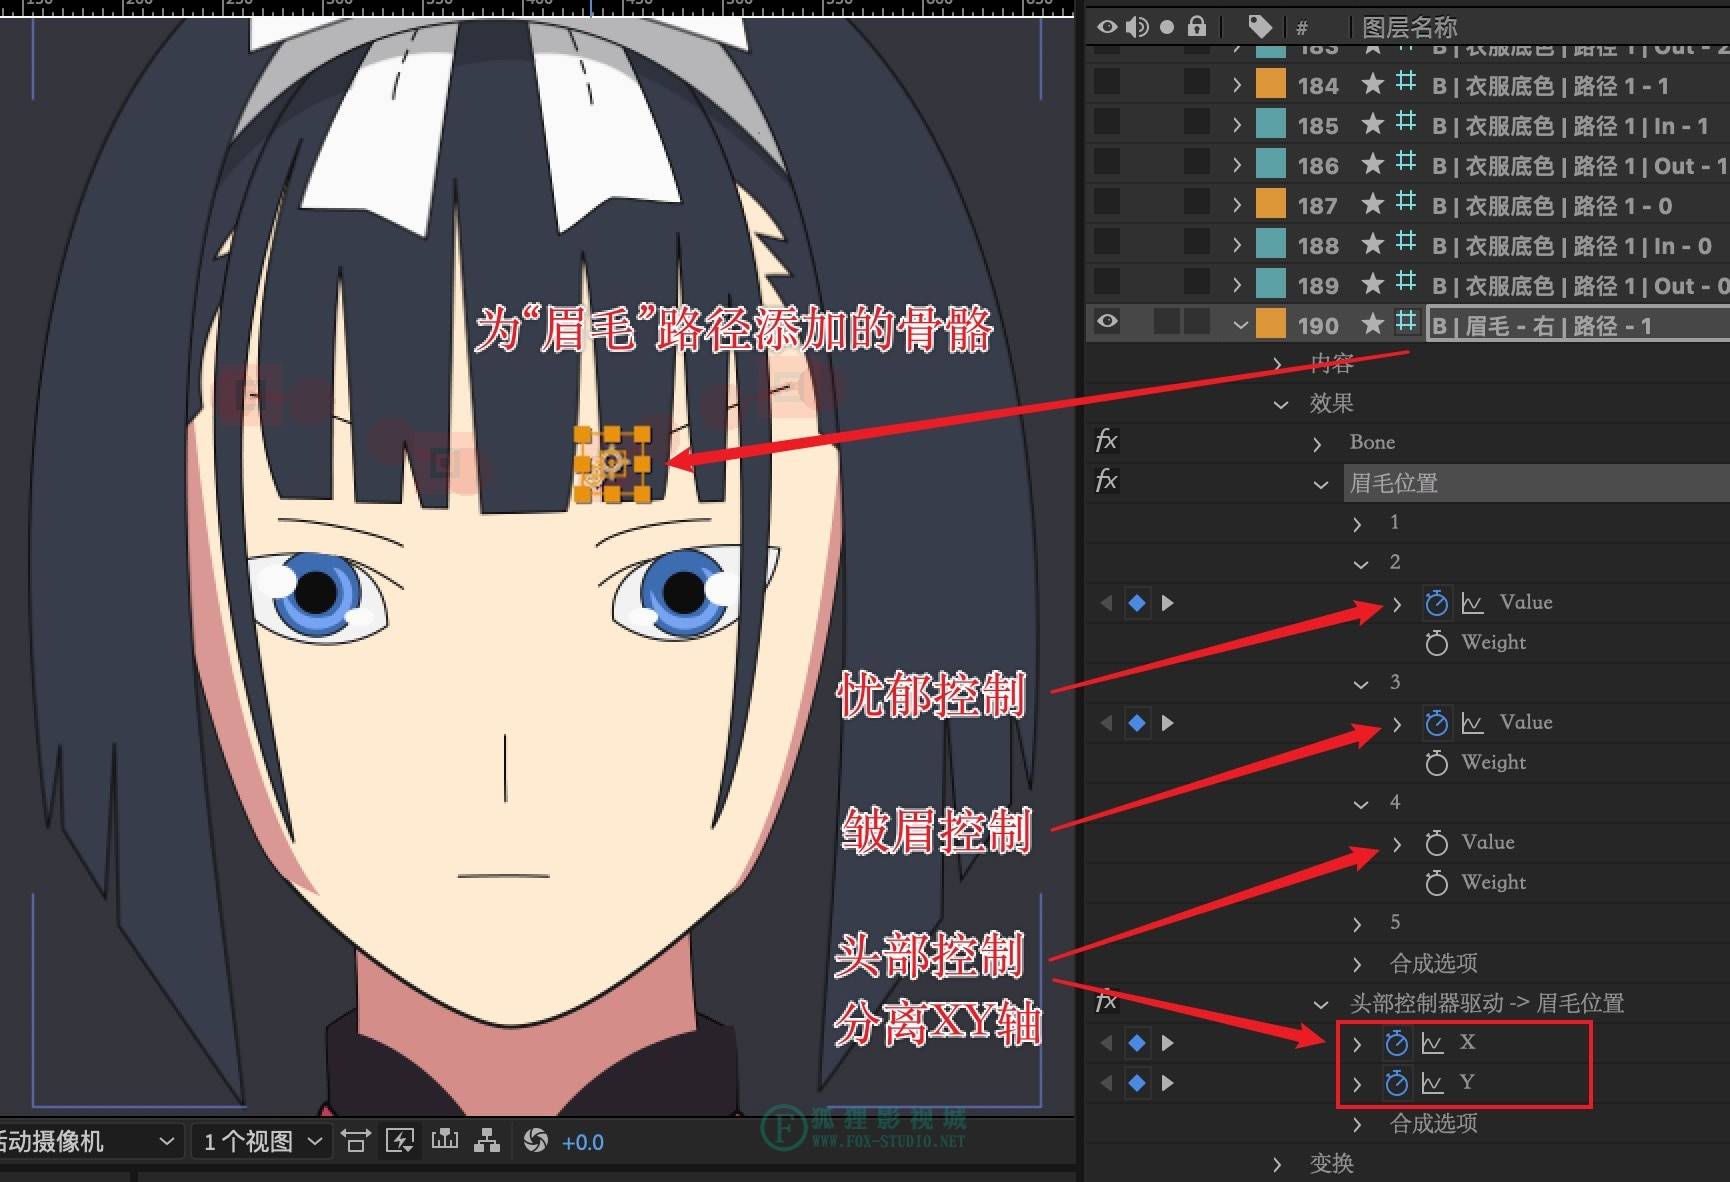Select the orange eyebrow bone handle in viewer
Screen dimensions: 1730x1182
(612, 464)
